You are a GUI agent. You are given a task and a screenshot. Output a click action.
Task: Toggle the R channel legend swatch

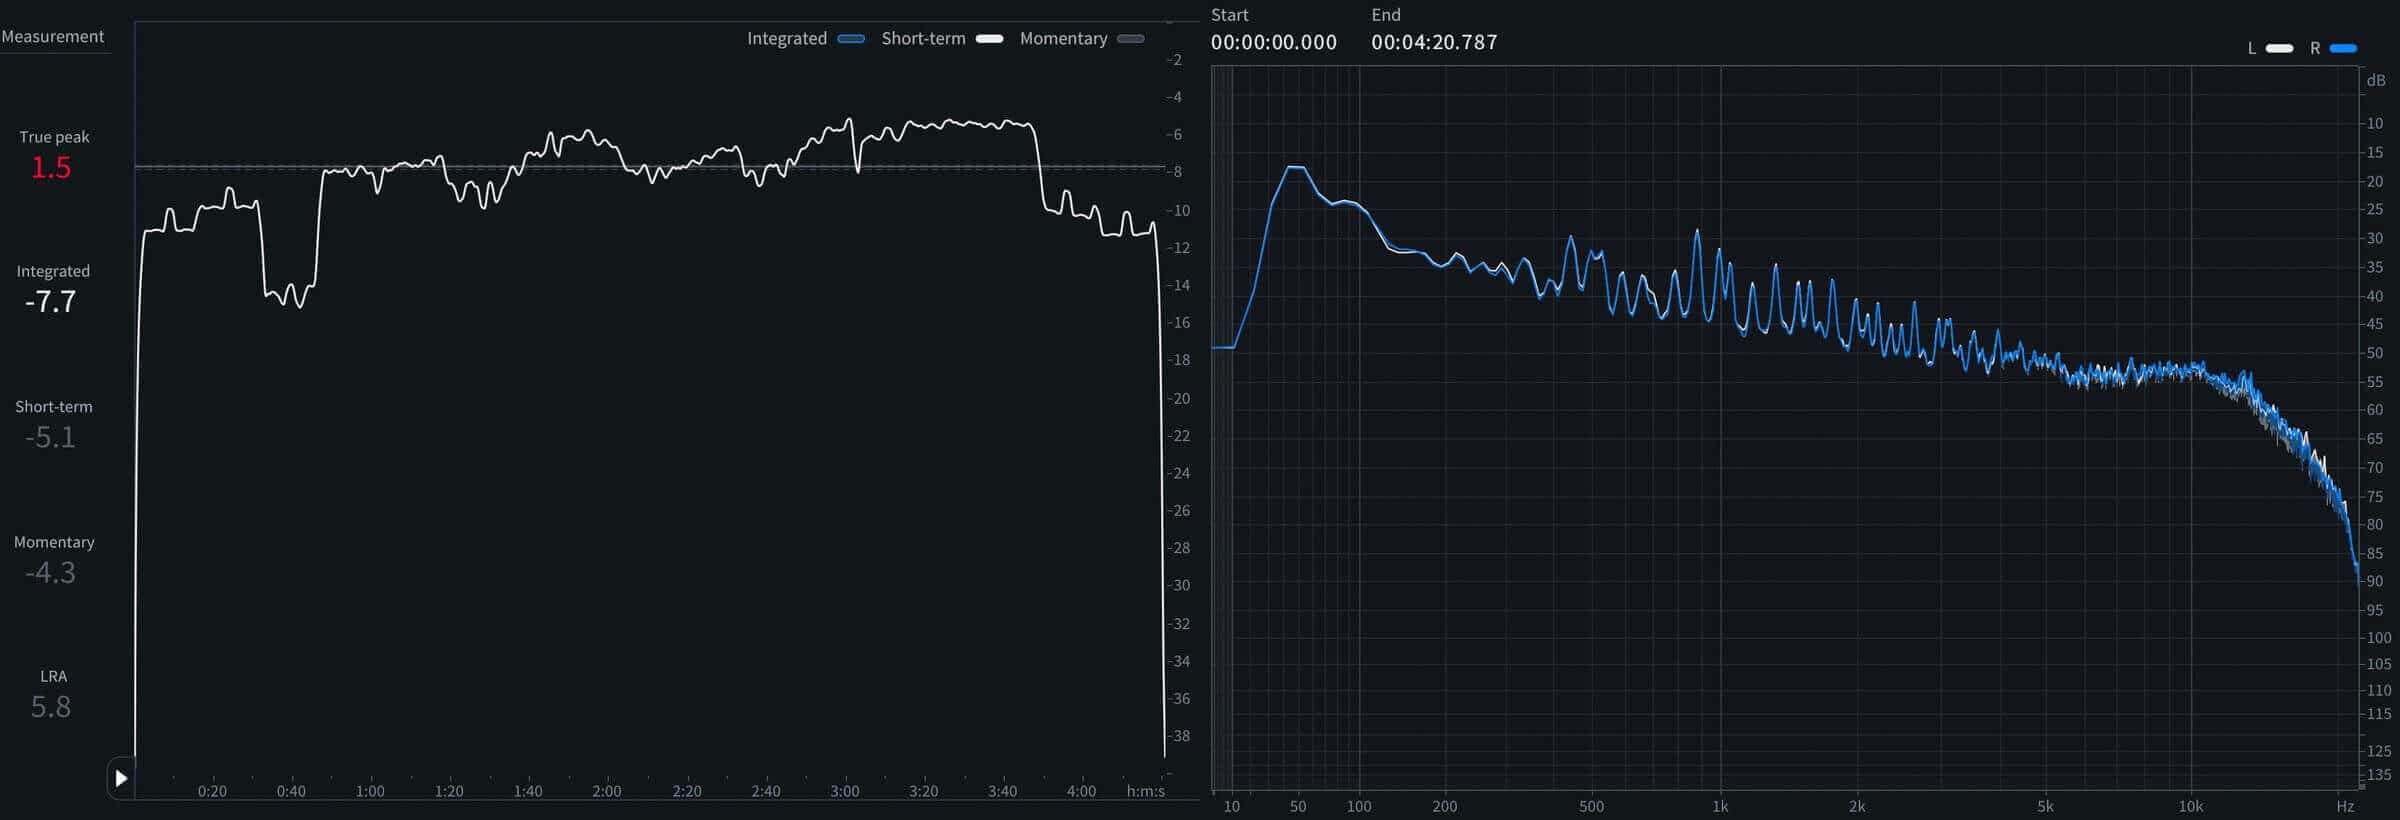pyautogui.click(x=2343, y=48)
